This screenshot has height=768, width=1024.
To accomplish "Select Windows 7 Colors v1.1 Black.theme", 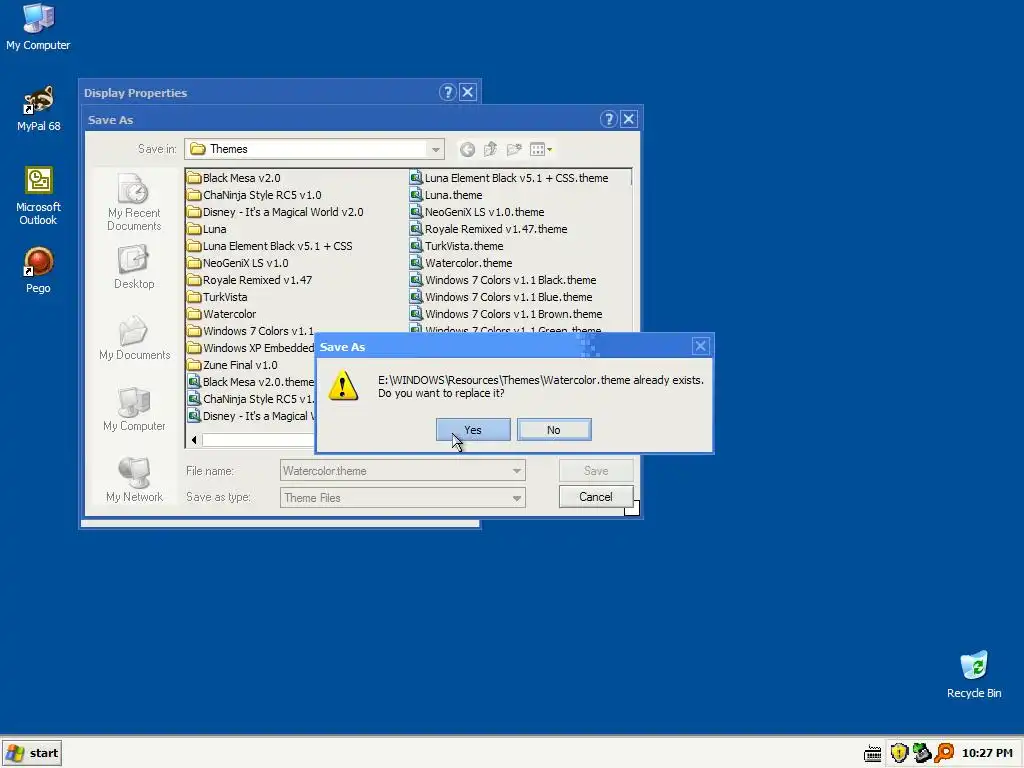I will tap(503, 280).
